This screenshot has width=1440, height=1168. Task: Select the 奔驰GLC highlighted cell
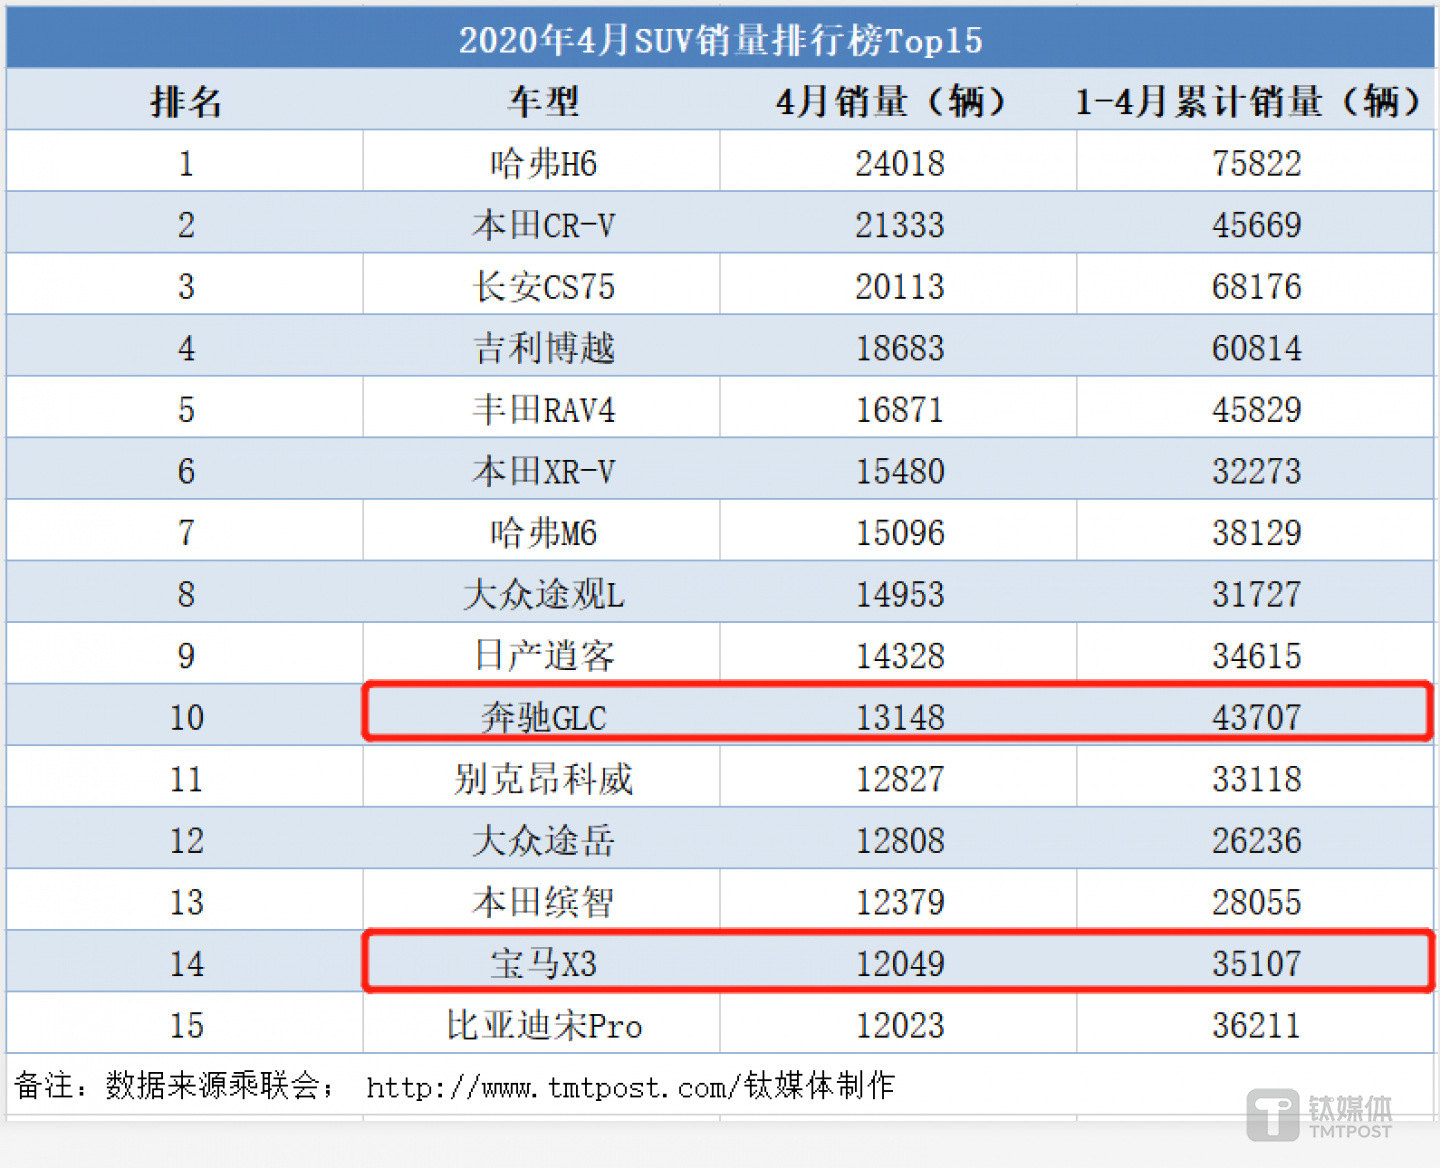click(x=543, y=717)
